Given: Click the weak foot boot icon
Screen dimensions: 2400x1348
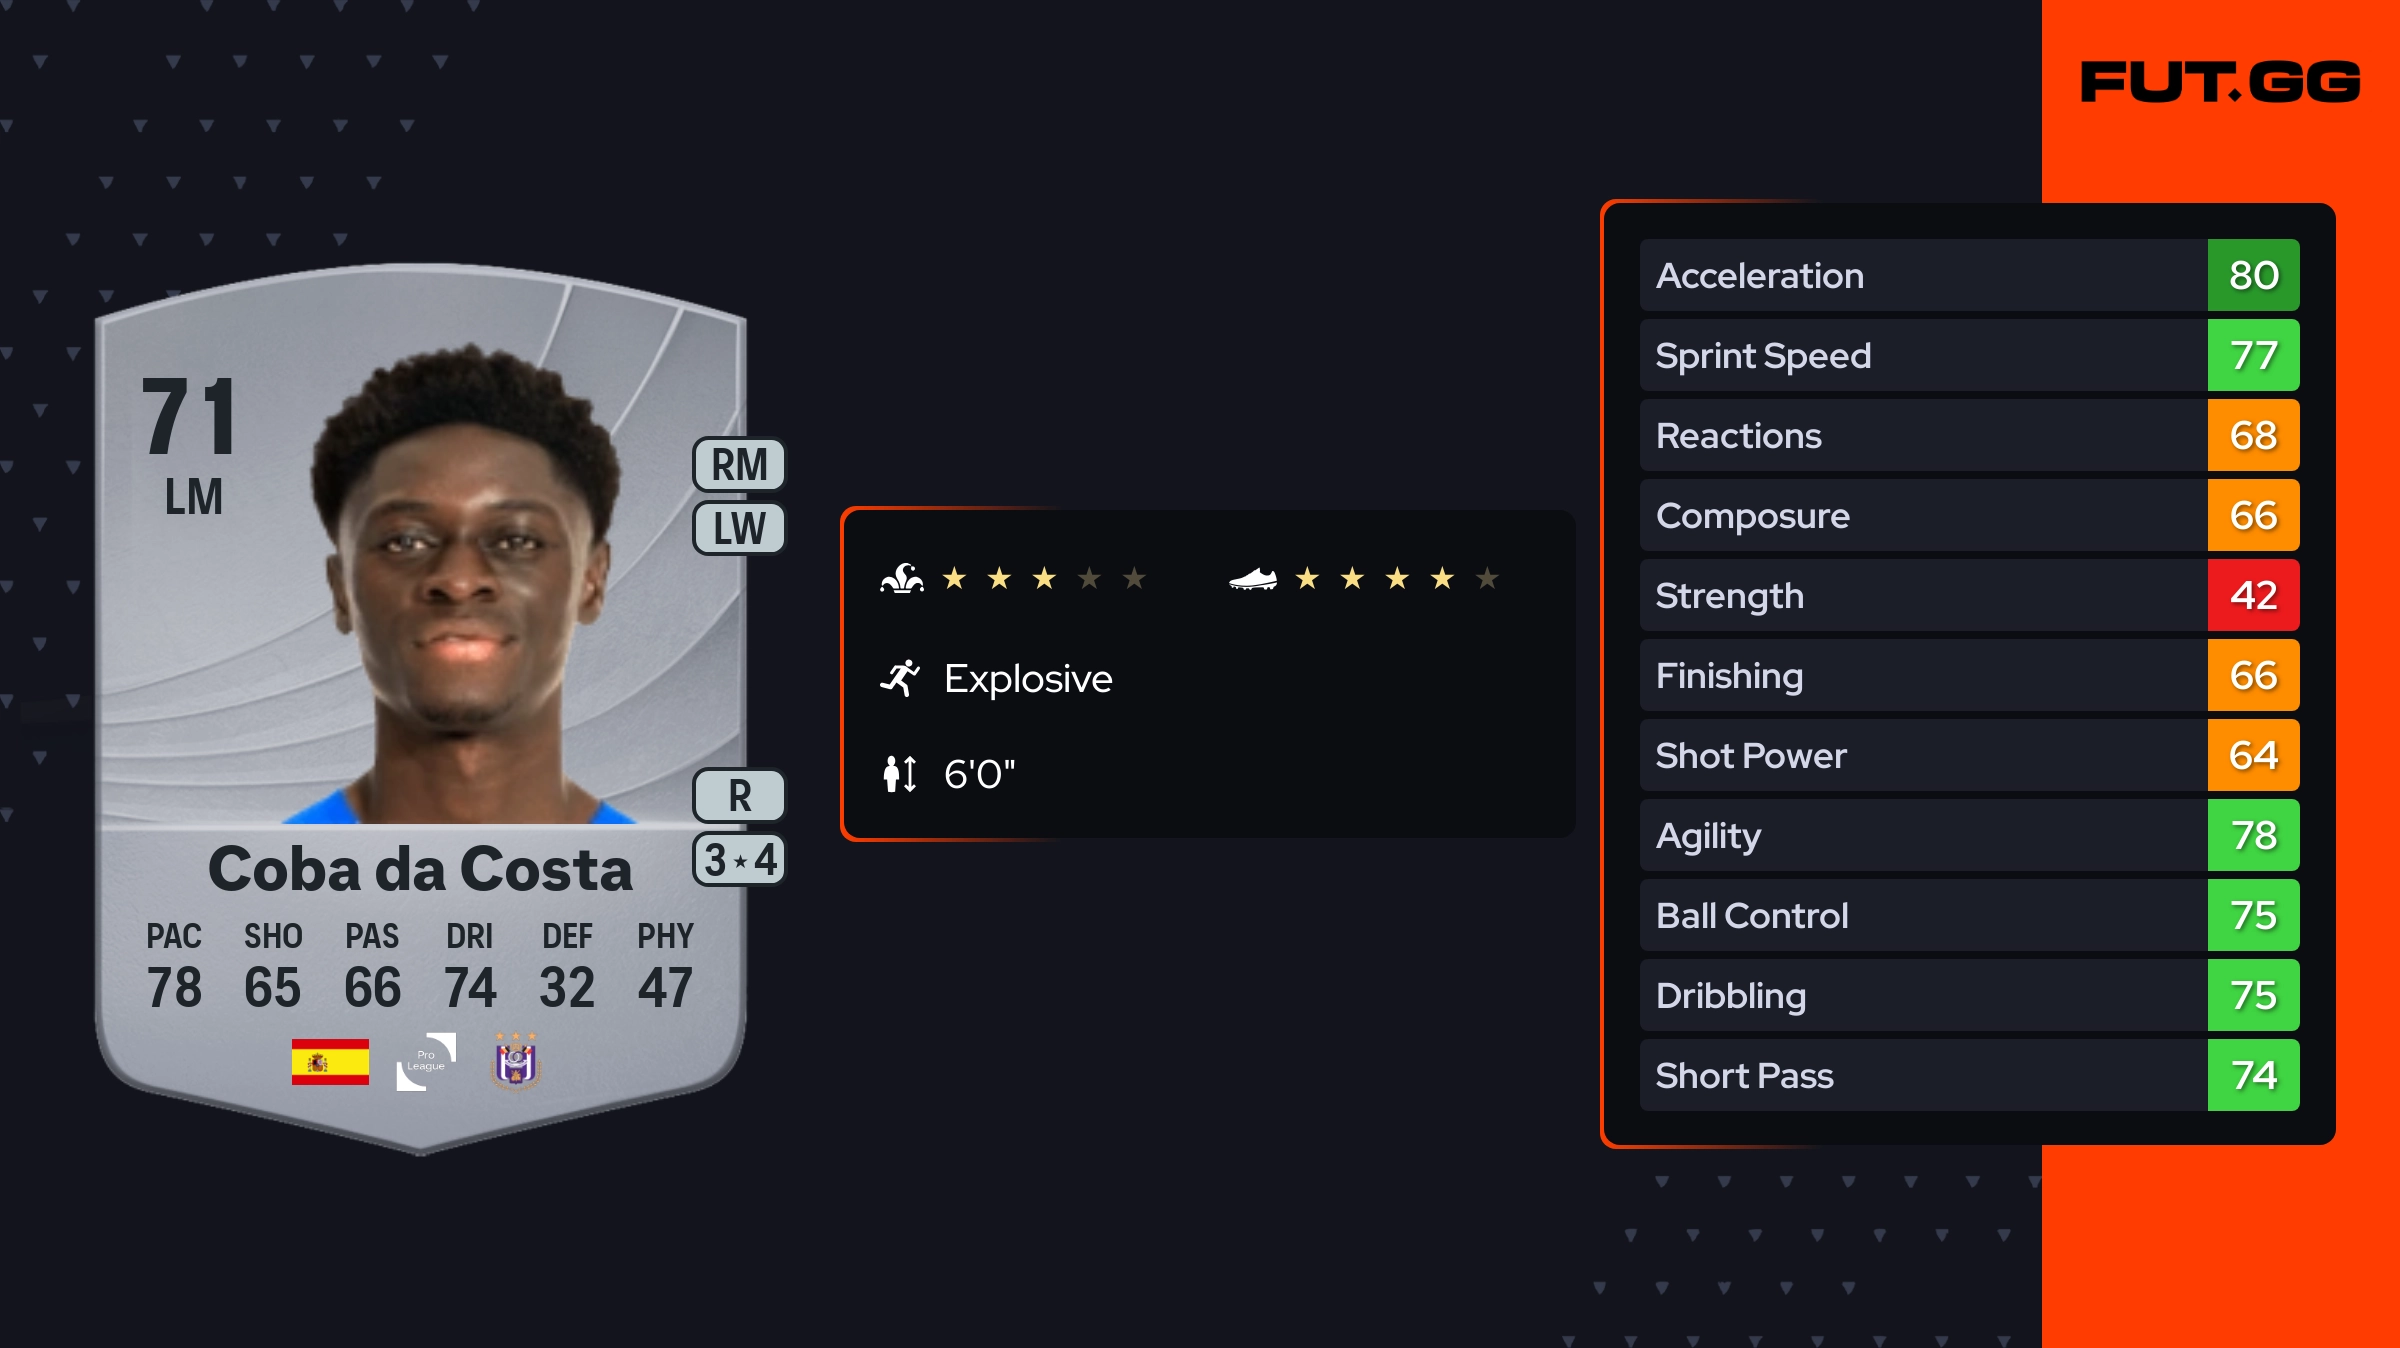Looking at the screenshot, I should pyautogui.click(x=1253, y=579).
